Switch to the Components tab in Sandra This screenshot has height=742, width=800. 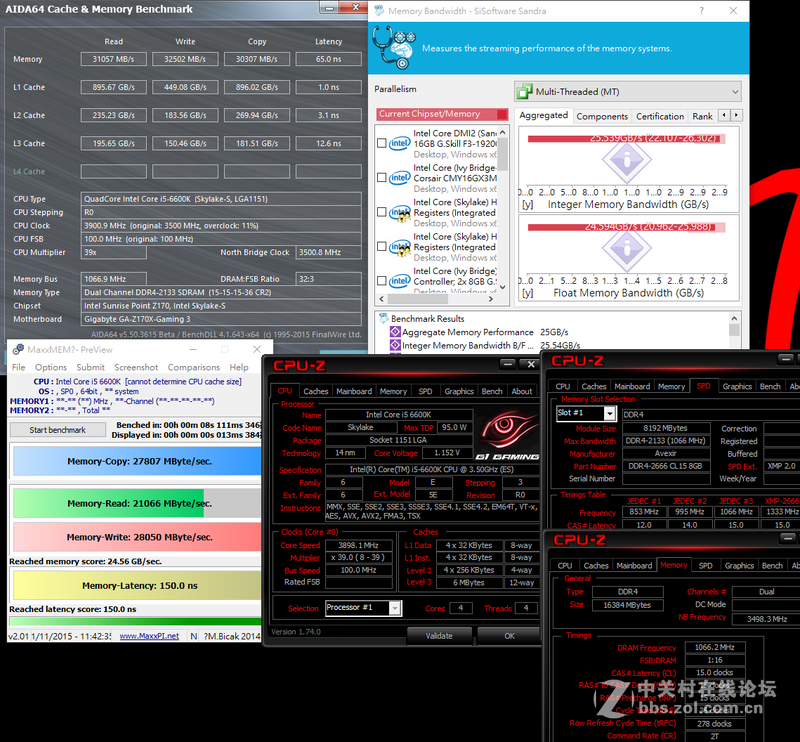(x=601, y=115)
